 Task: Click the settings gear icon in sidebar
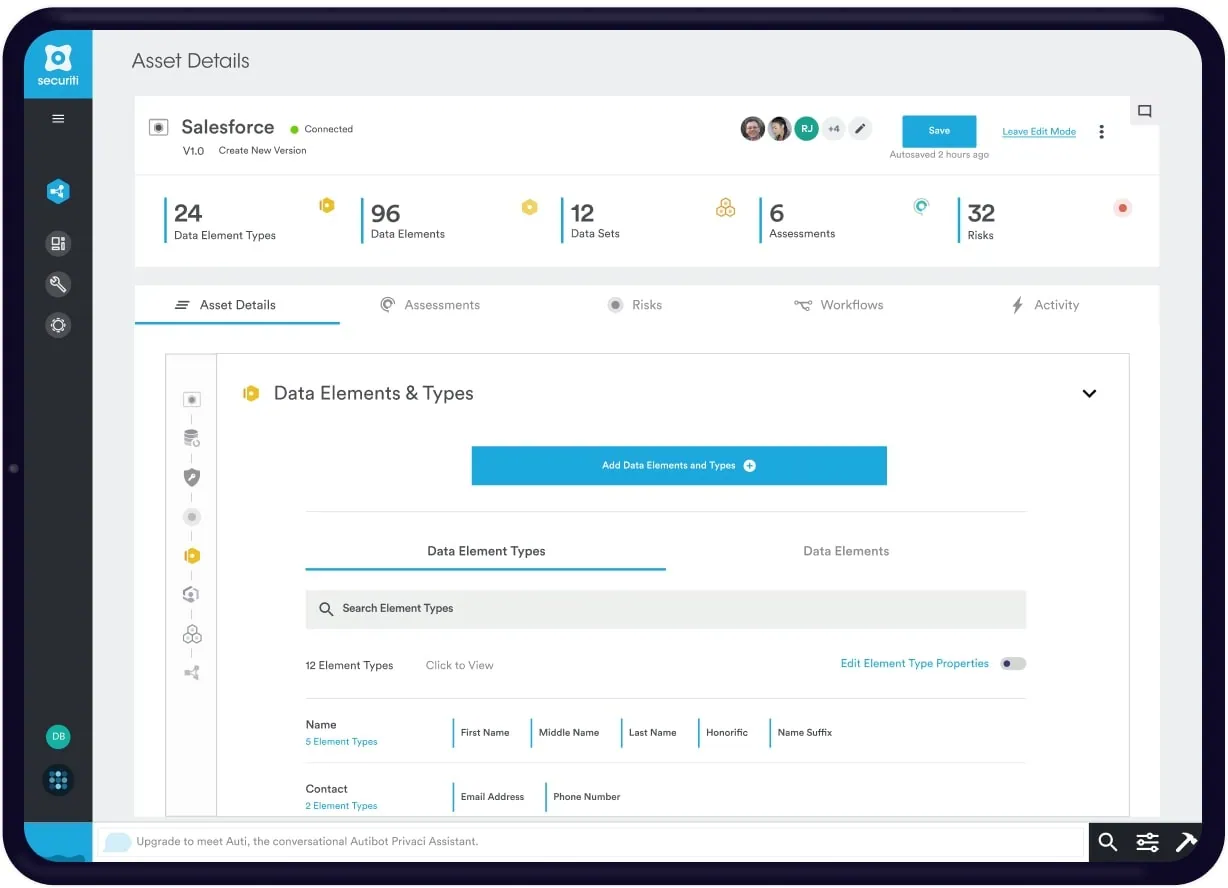[58, 325]
